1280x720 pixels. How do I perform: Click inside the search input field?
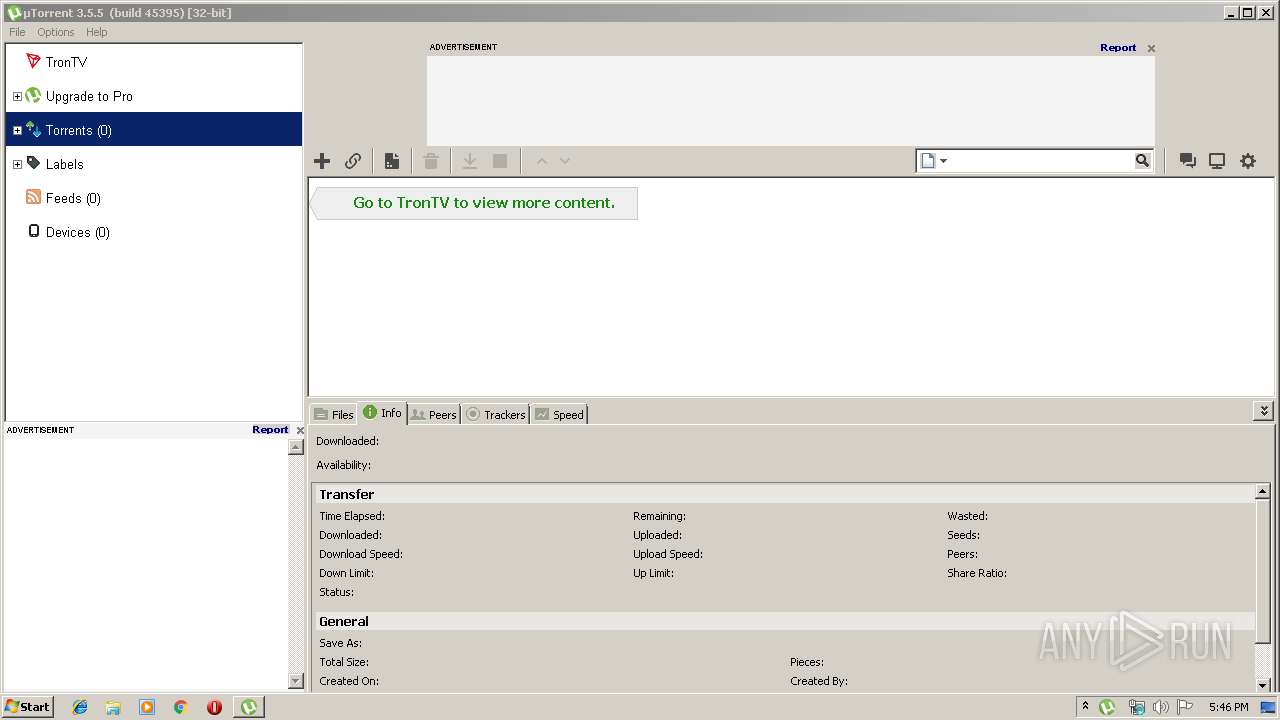click(1038, 161)
